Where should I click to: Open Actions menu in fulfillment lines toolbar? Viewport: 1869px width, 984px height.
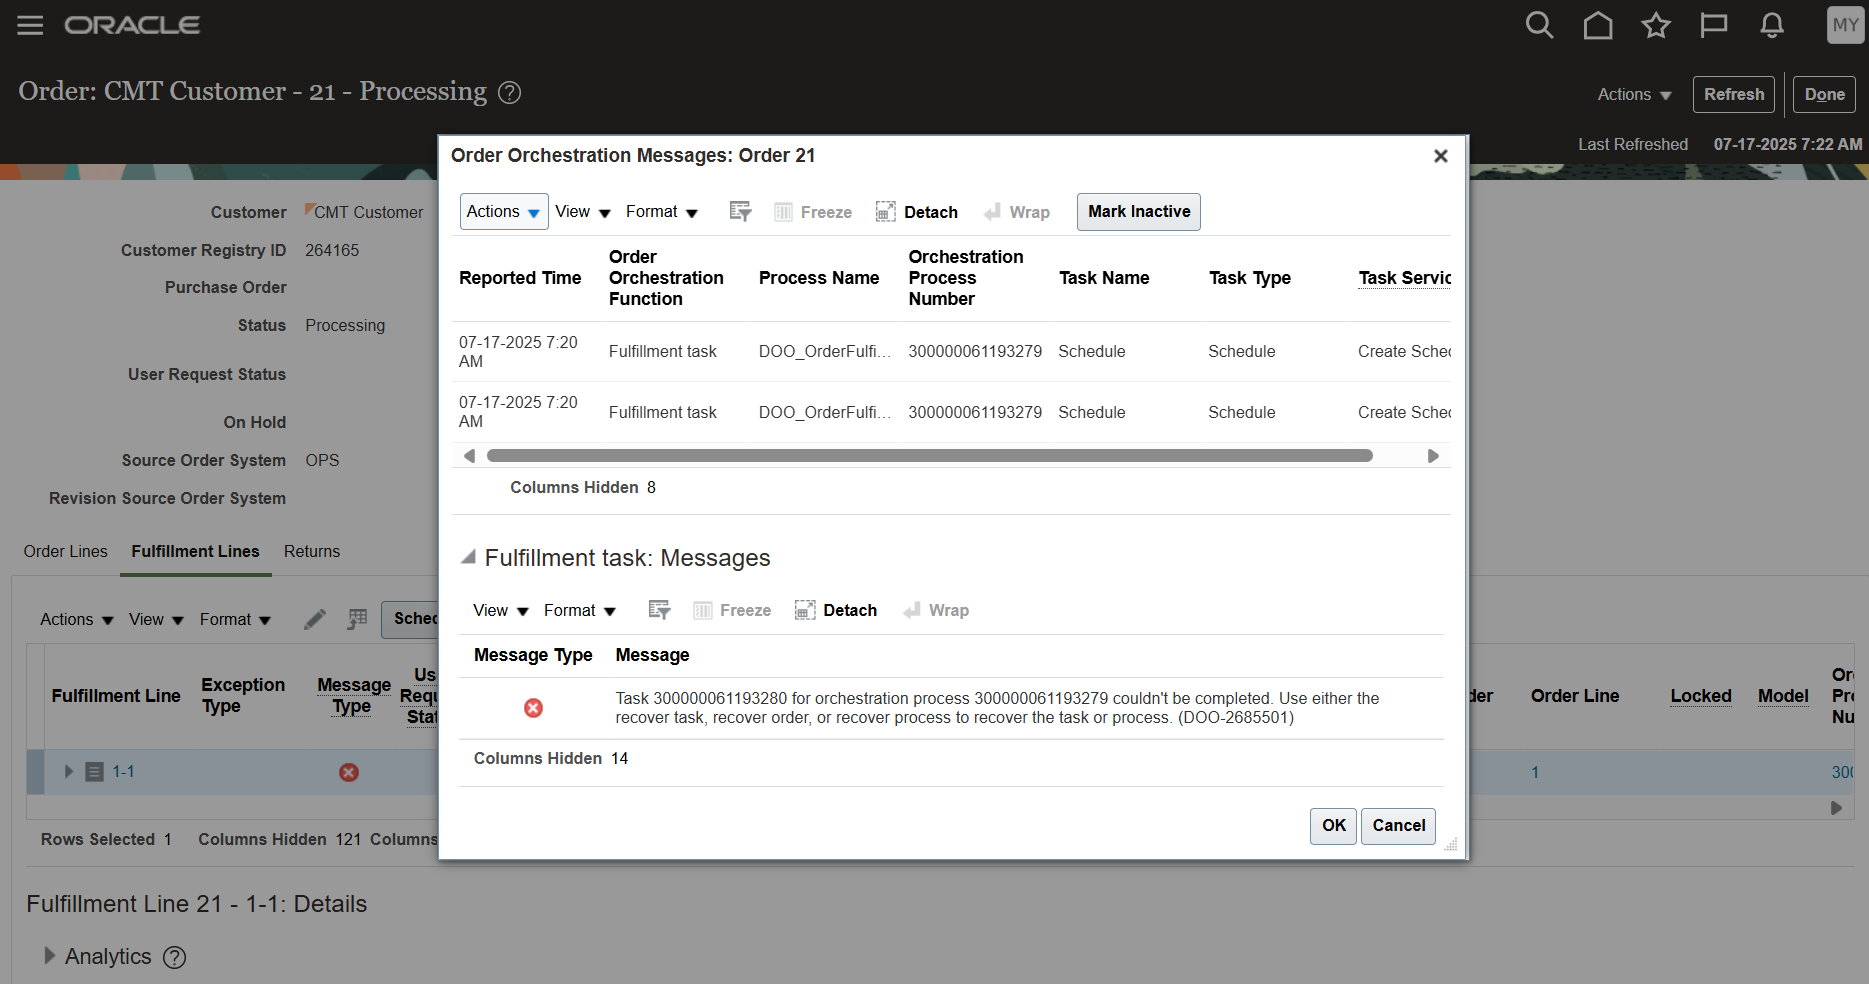click(77, 619)
